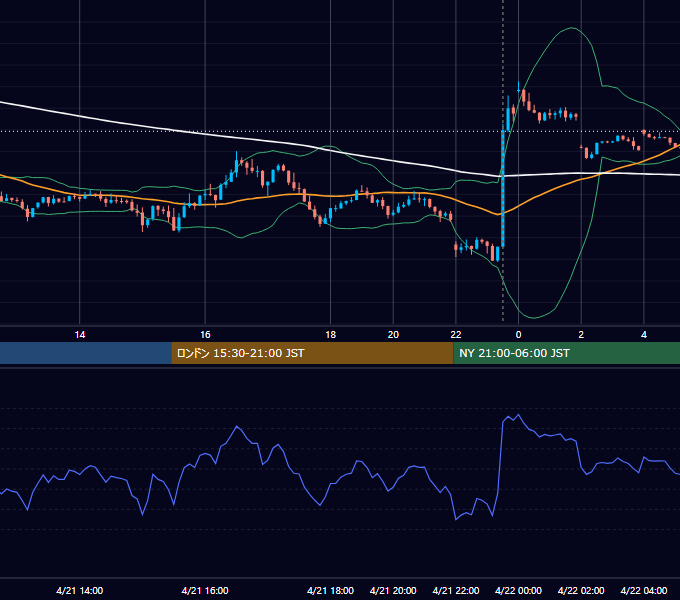The width and height of the screenshot is (680, 600).
Task: Click the 20 hour label on the price chart axis
Action: pos(393,335)
